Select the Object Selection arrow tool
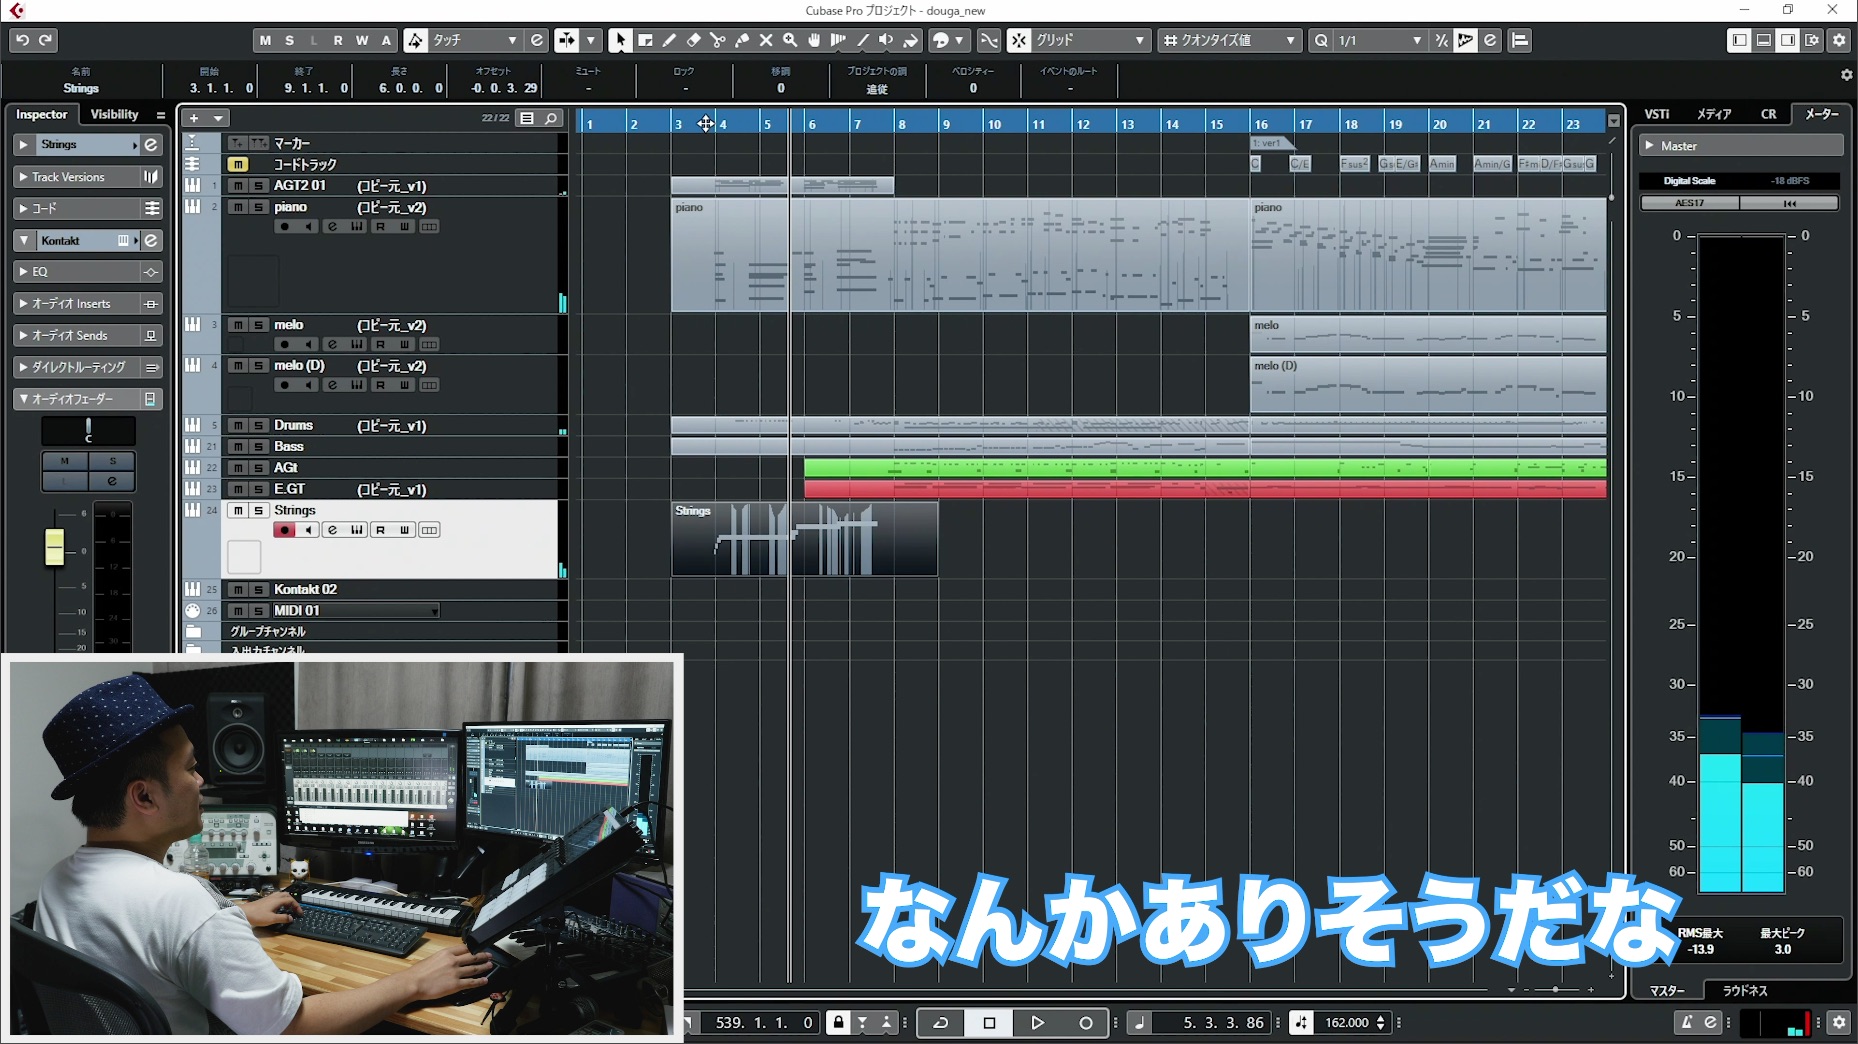1858x1044 pixels. [620, 40]
